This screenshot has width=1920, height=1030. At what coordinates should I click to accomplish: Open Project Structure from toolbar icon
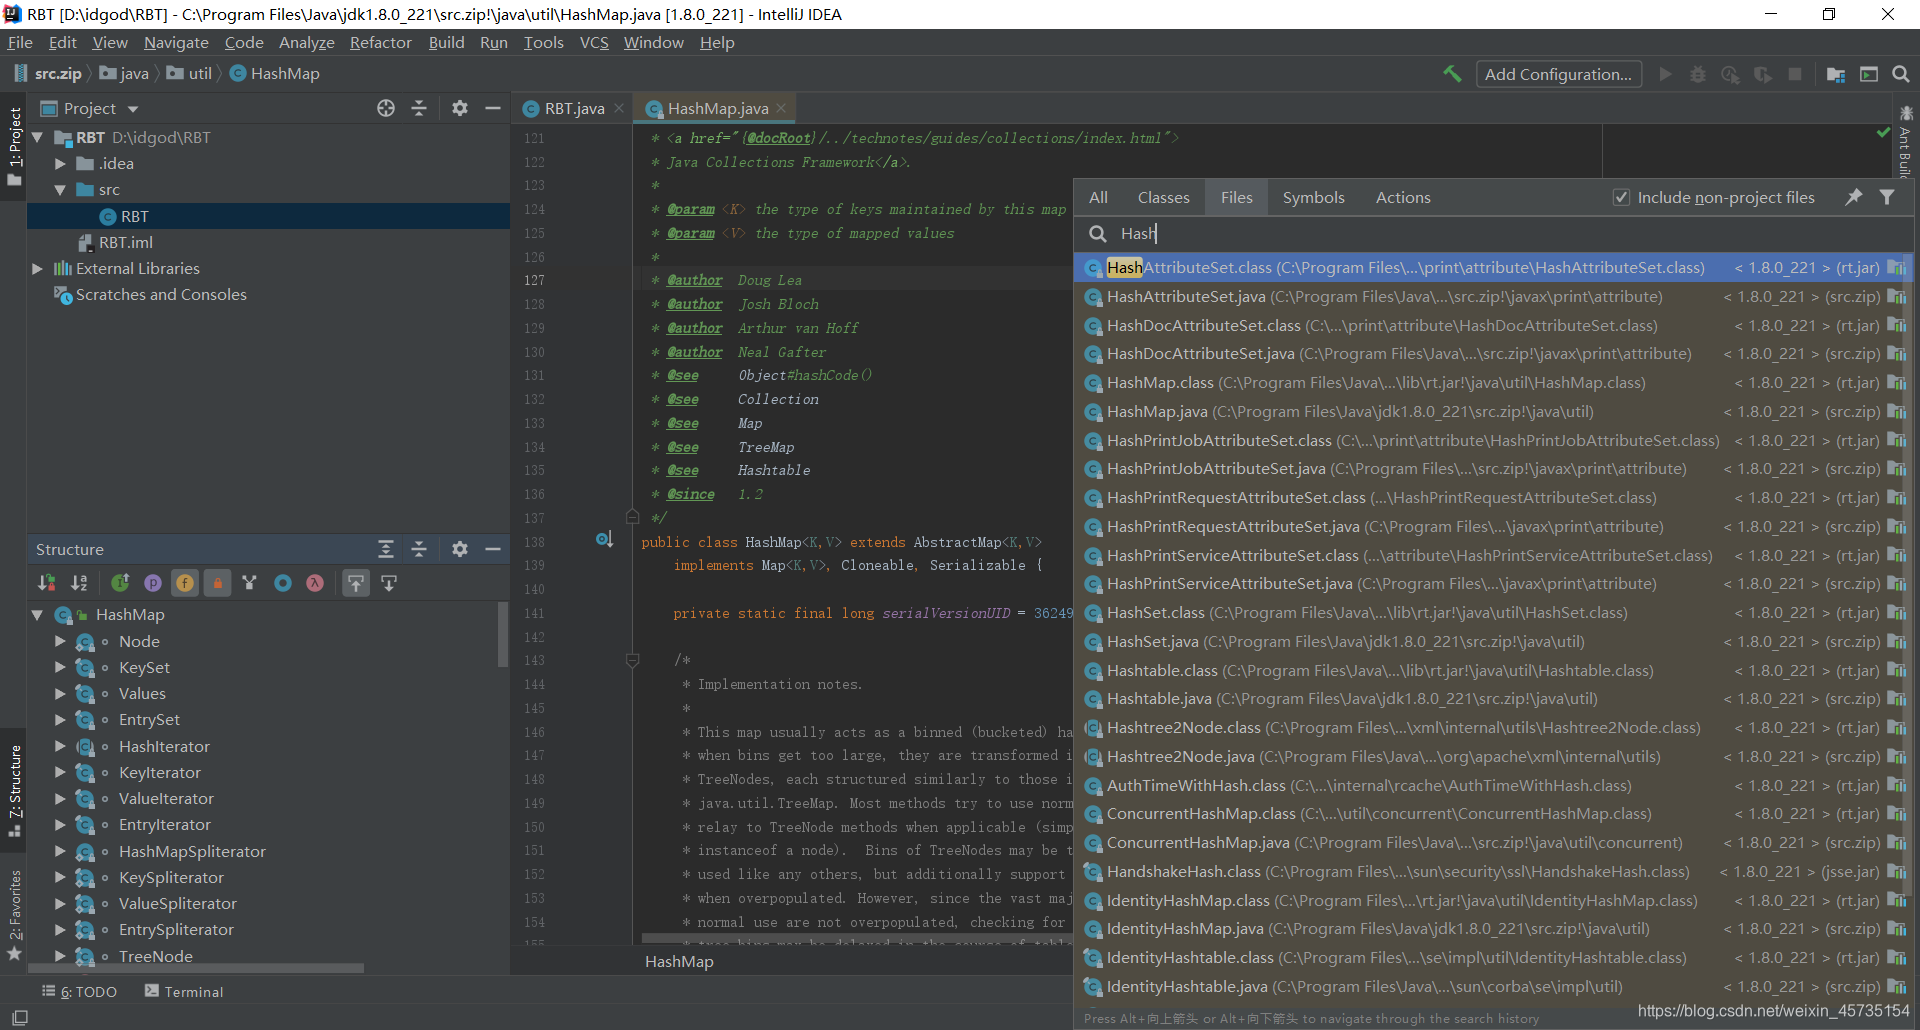[x=1836, y=74]
